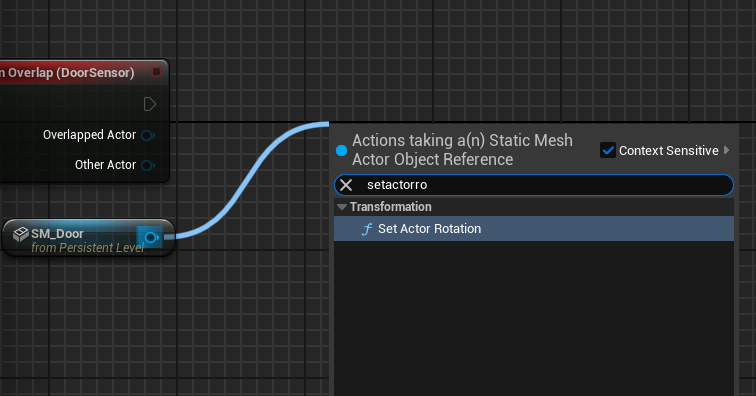Image resolution: width=756 pixels, height=396 pixels.
Task: Click the Transformation category label
Action: [391, 207]
